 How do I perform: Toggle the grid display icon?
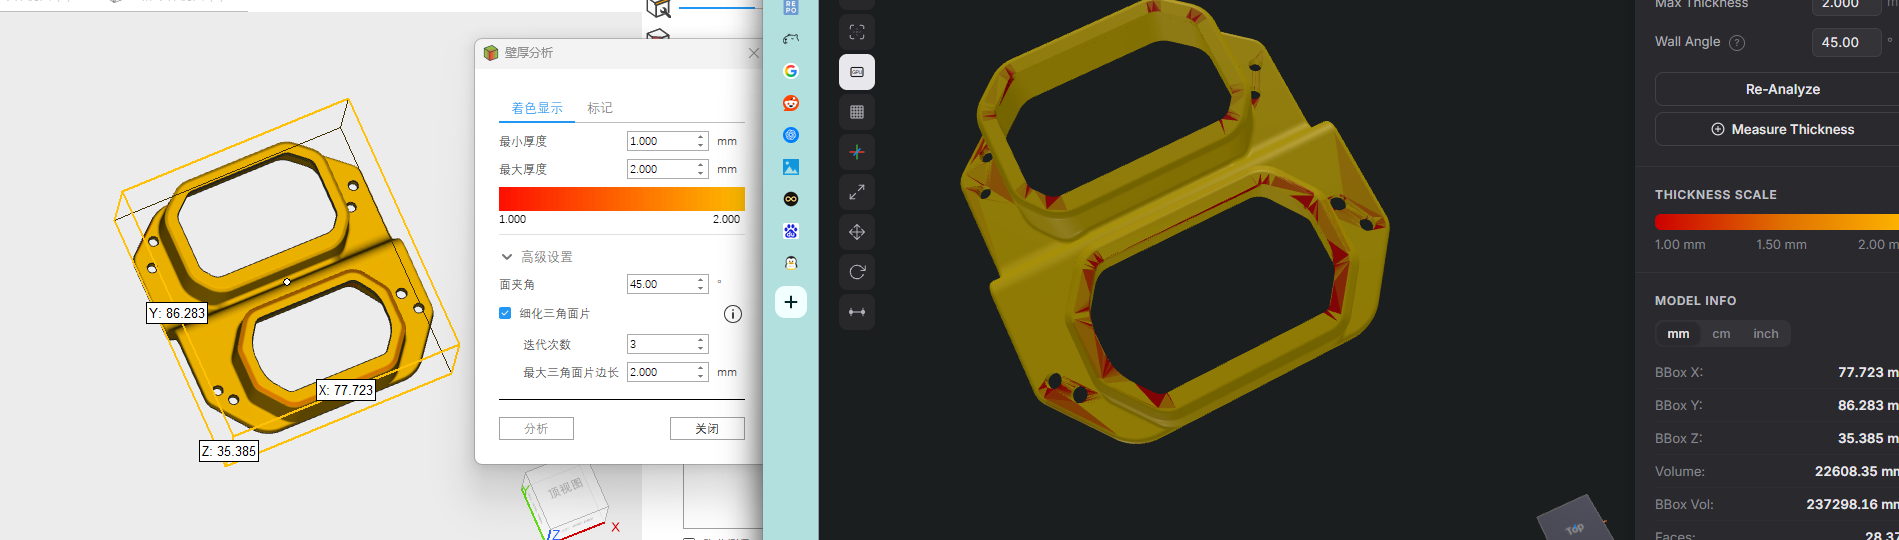(x=857, y=112)
